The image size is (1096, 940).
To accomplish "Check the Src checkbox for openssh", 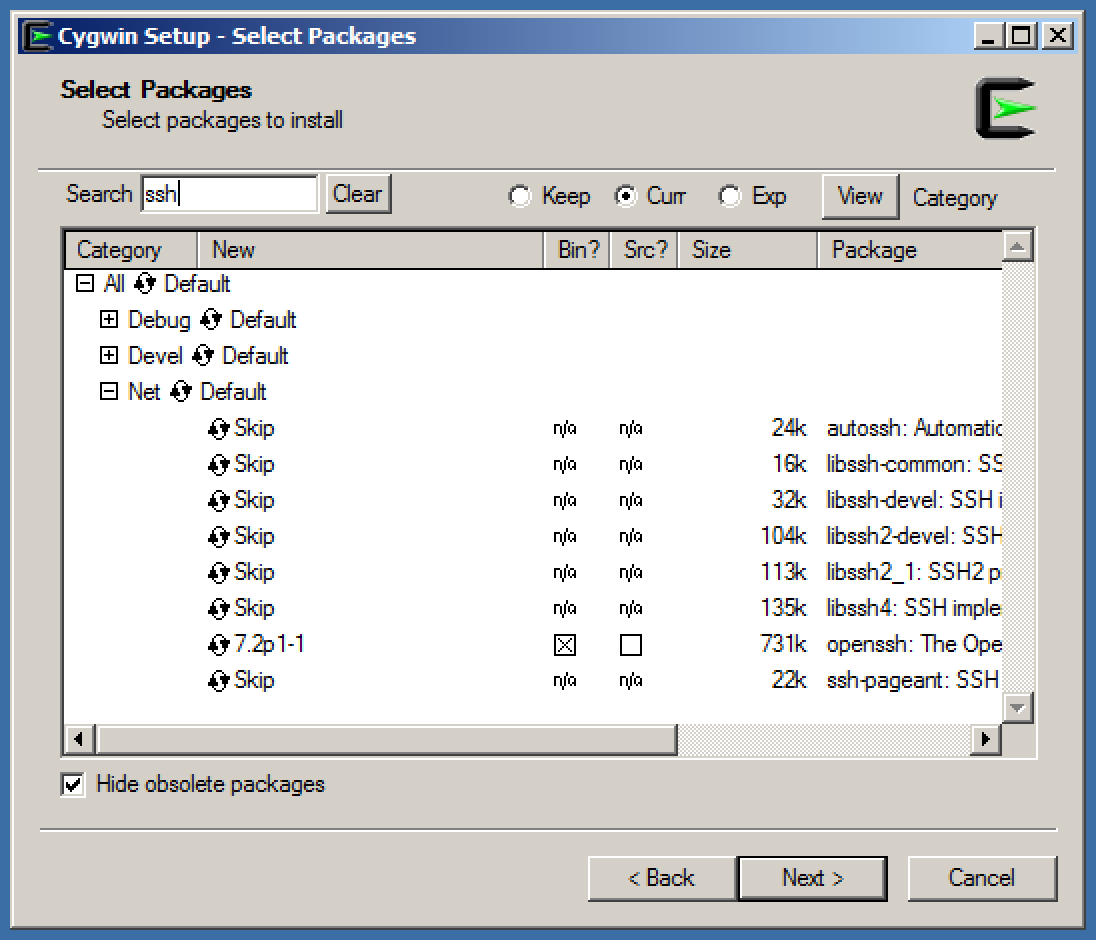I will point(630,645).
